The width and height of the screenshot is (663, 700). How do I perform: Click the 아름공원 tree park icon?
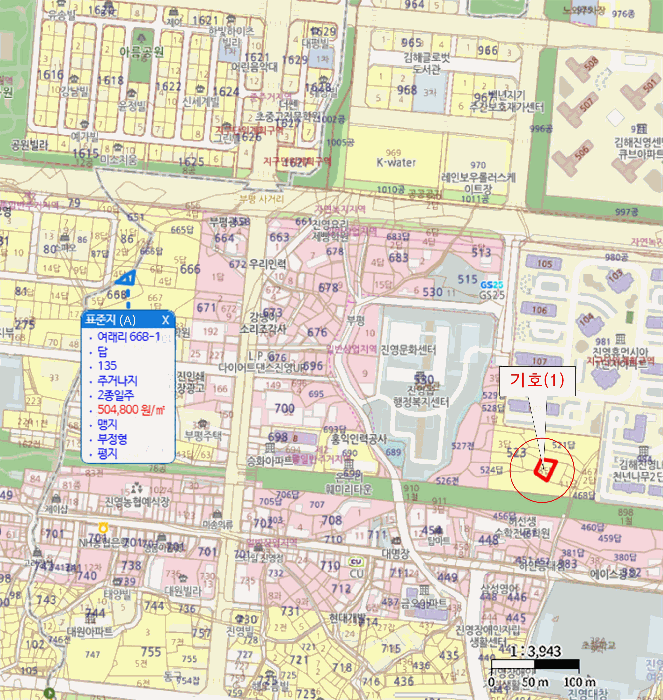pos(142,37)
